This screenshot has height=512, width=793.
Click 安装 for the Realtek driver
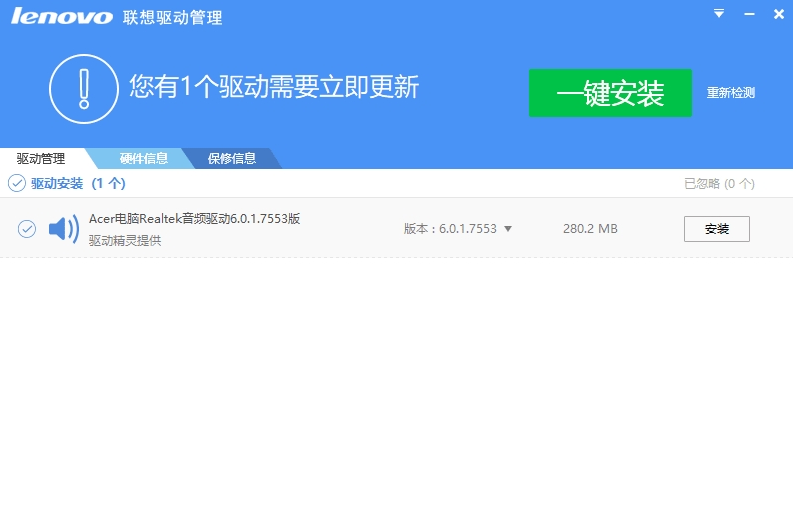[717, 229]
